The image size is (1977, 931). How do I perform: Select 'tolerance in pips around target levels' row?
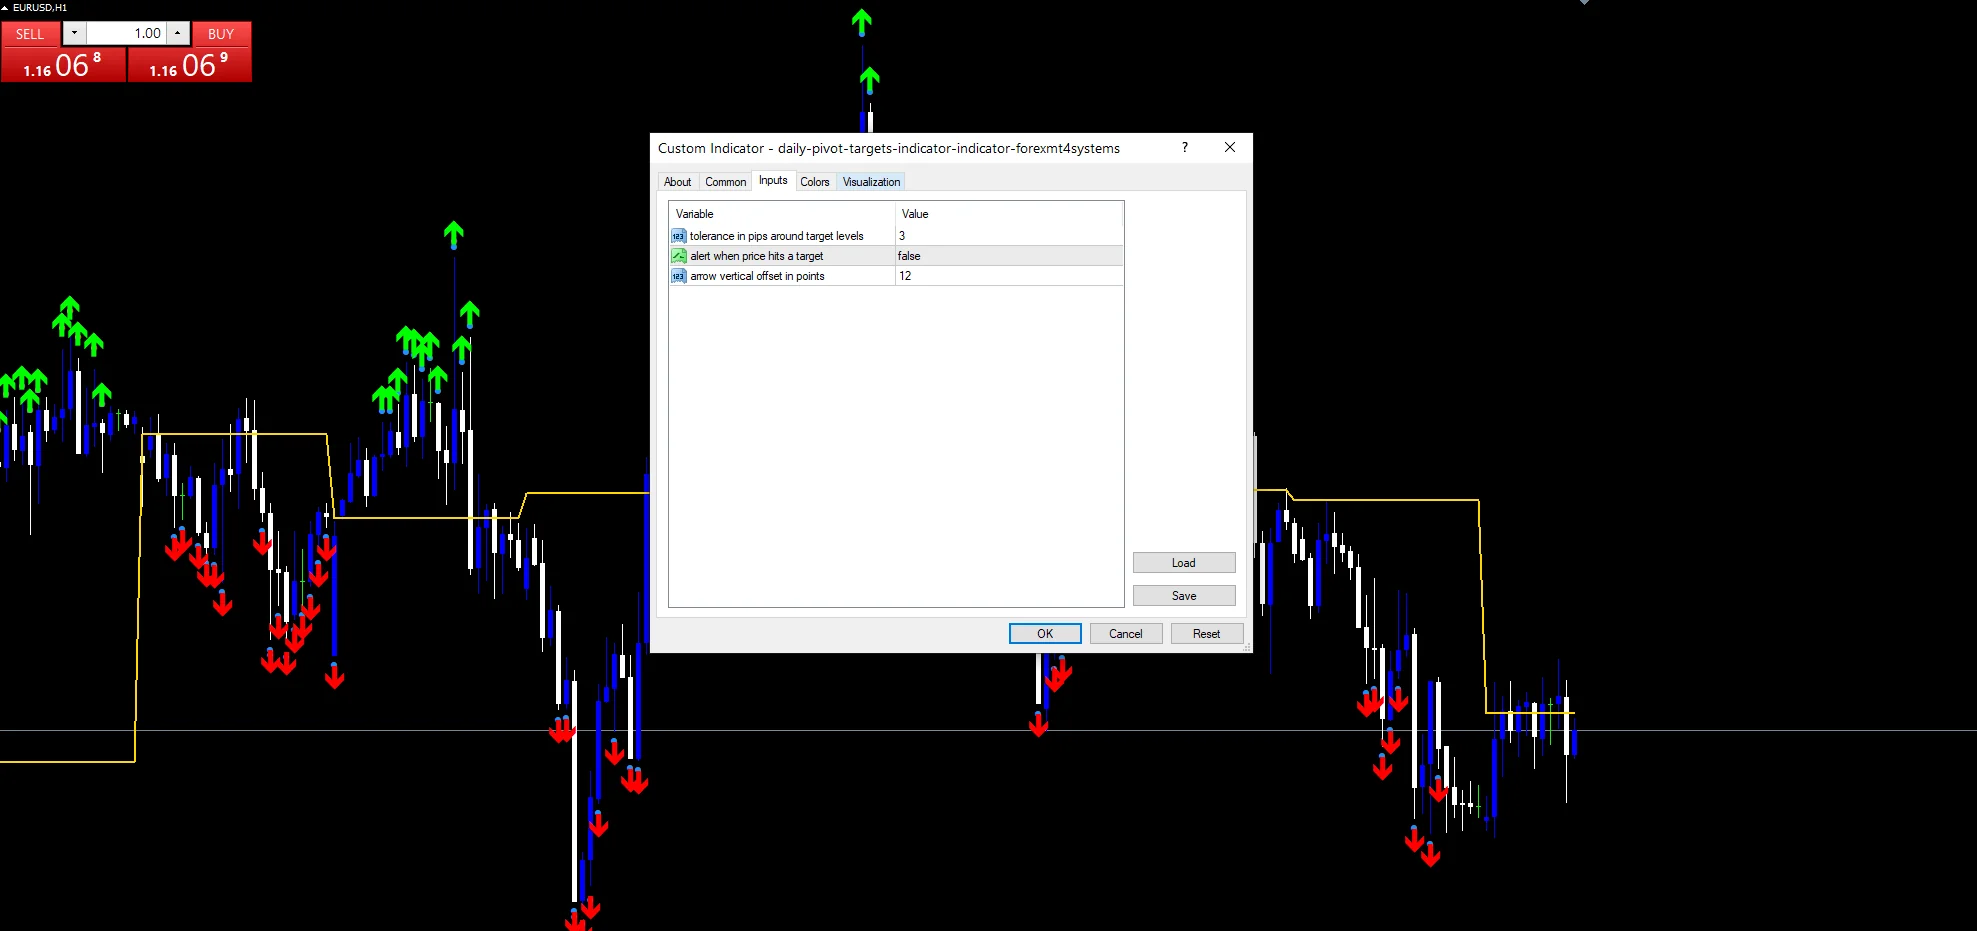(896, 236)
